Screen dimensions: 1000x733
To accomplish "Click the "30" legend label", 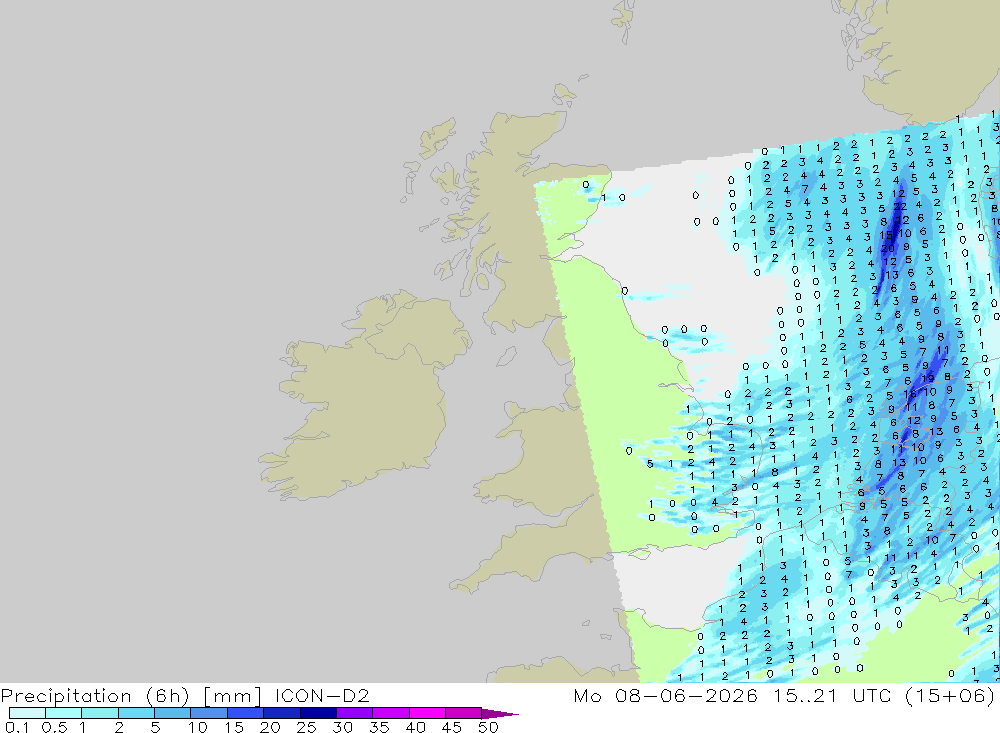I will pos(342,727).
